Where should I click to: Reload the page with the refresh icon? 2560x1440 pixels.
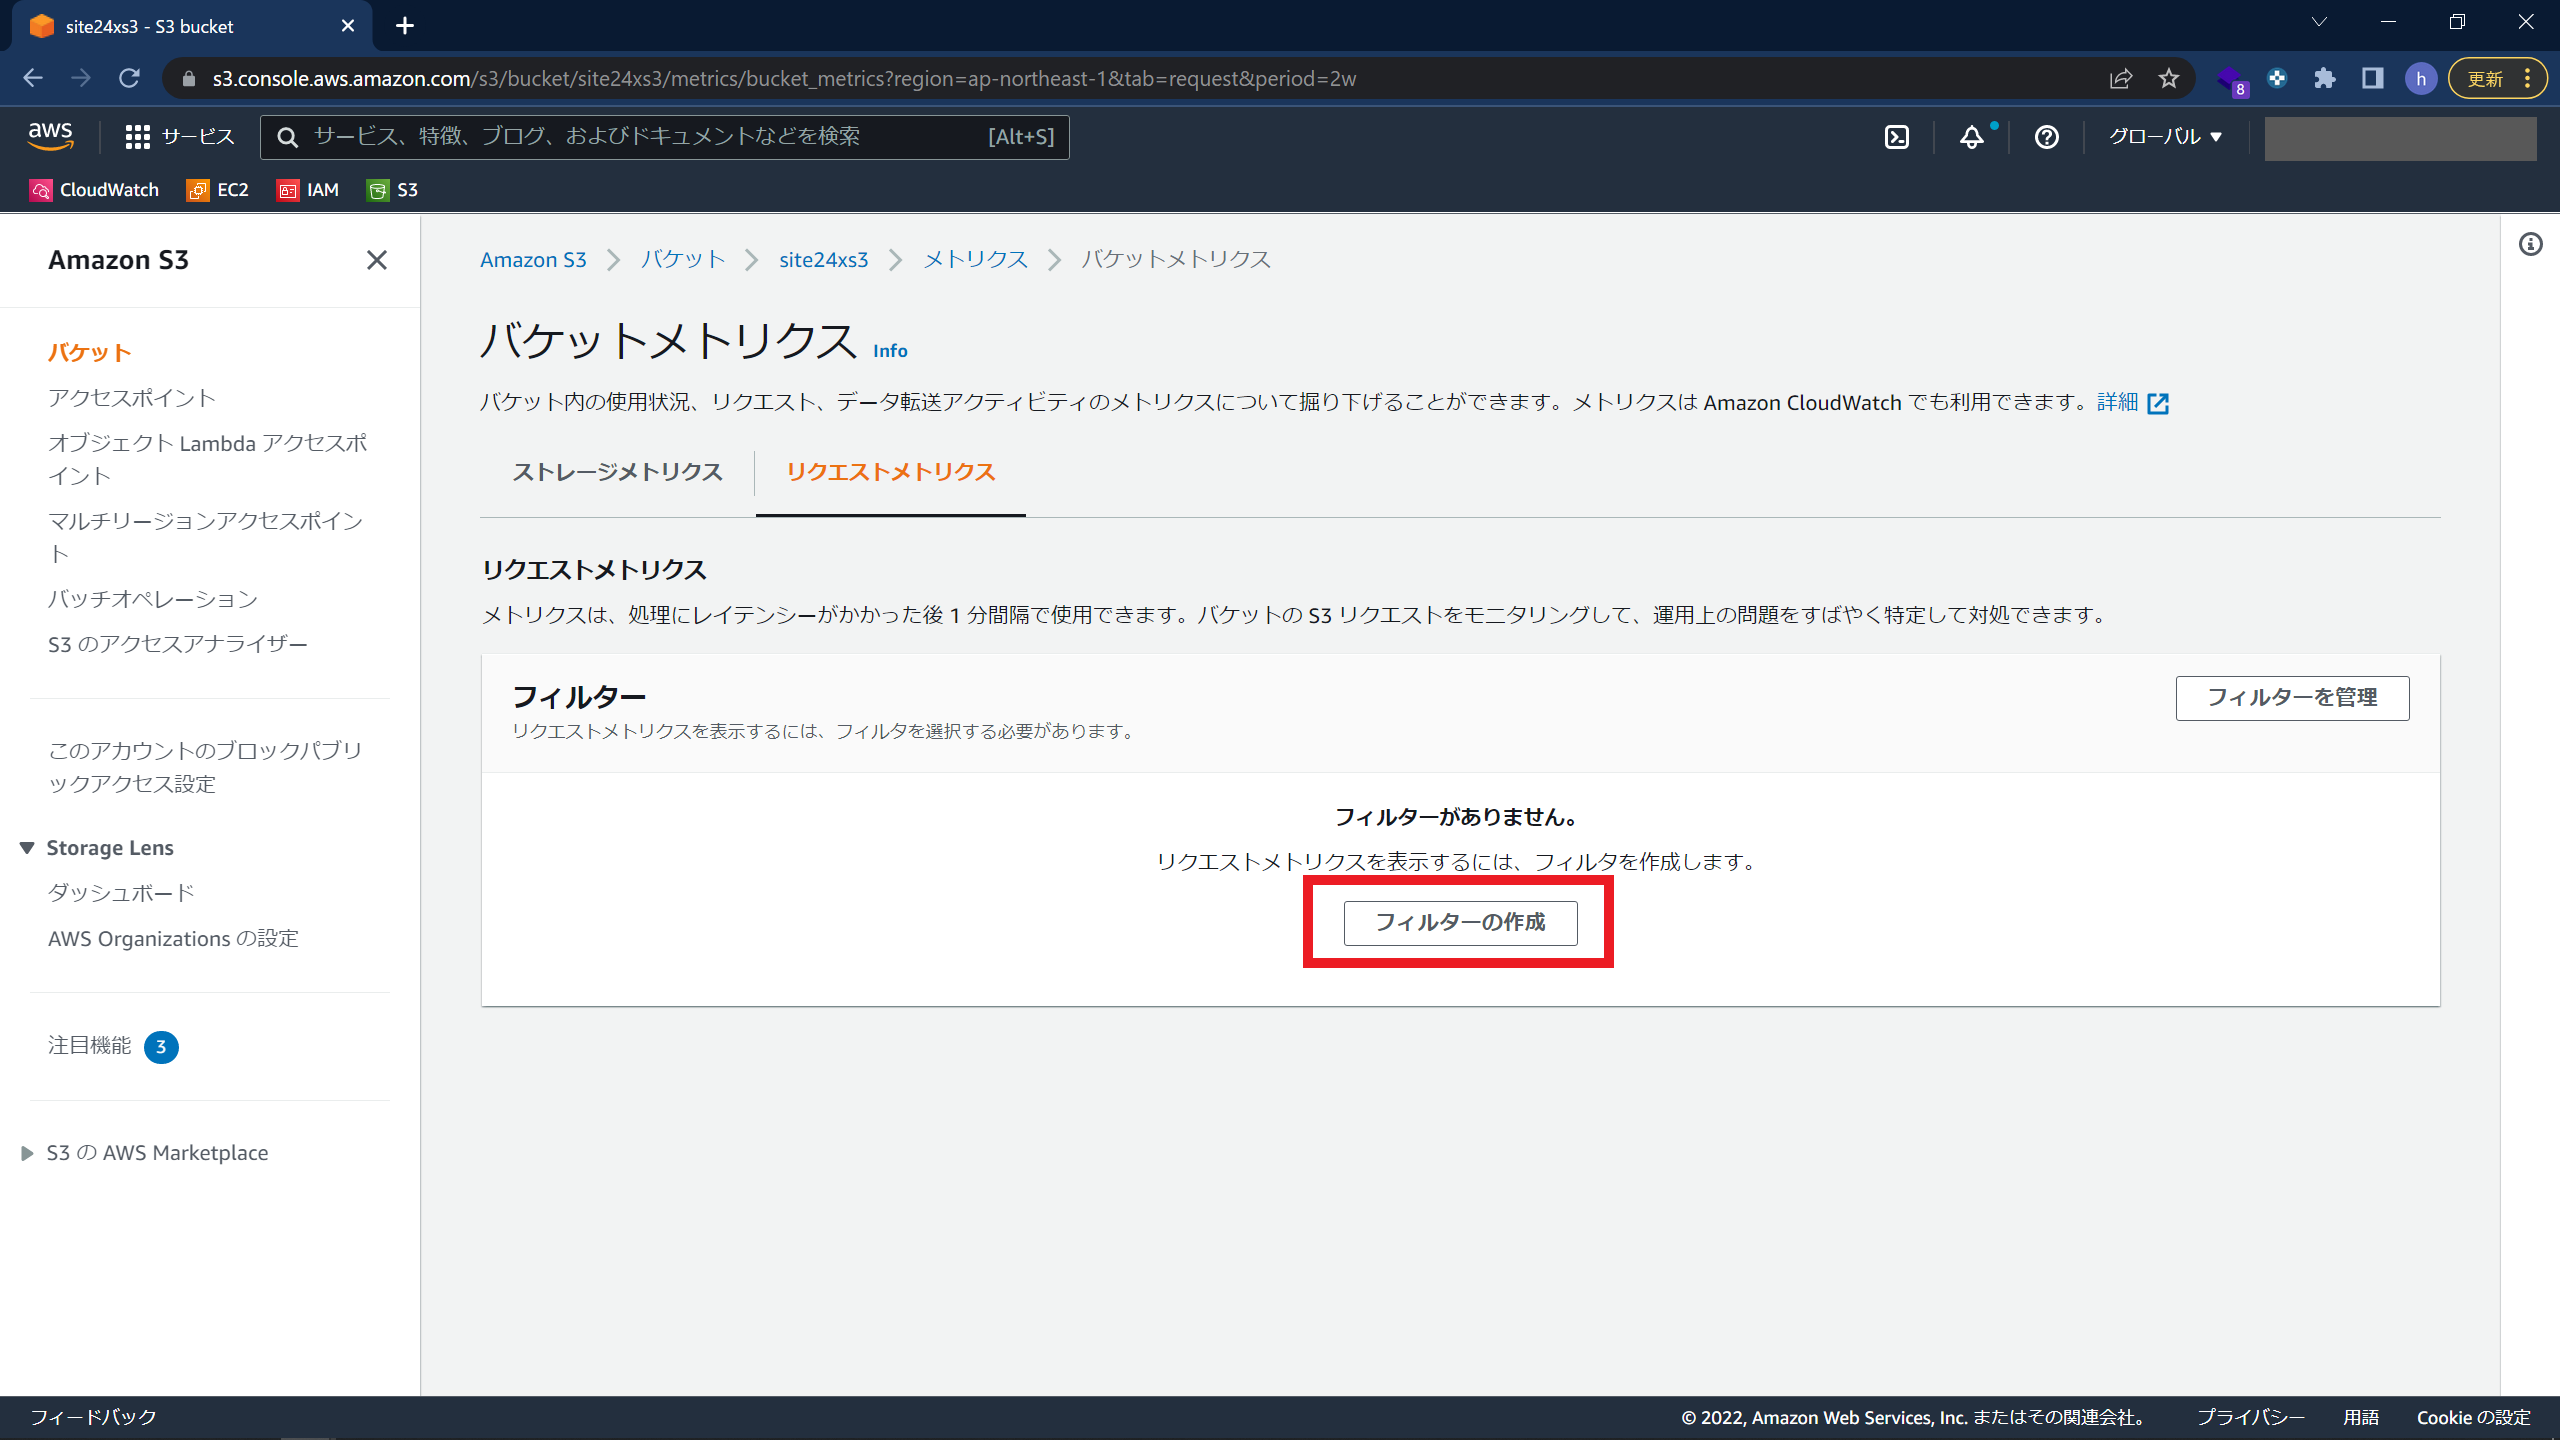tap(129, 78)
